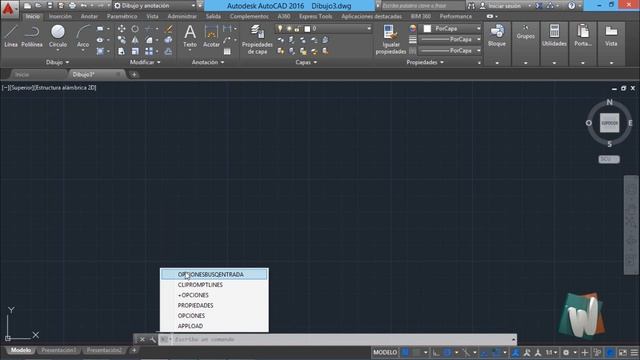Toggle polar tracking in status bar
This screenshot has height=360, width=640.
tap(447, 352)
